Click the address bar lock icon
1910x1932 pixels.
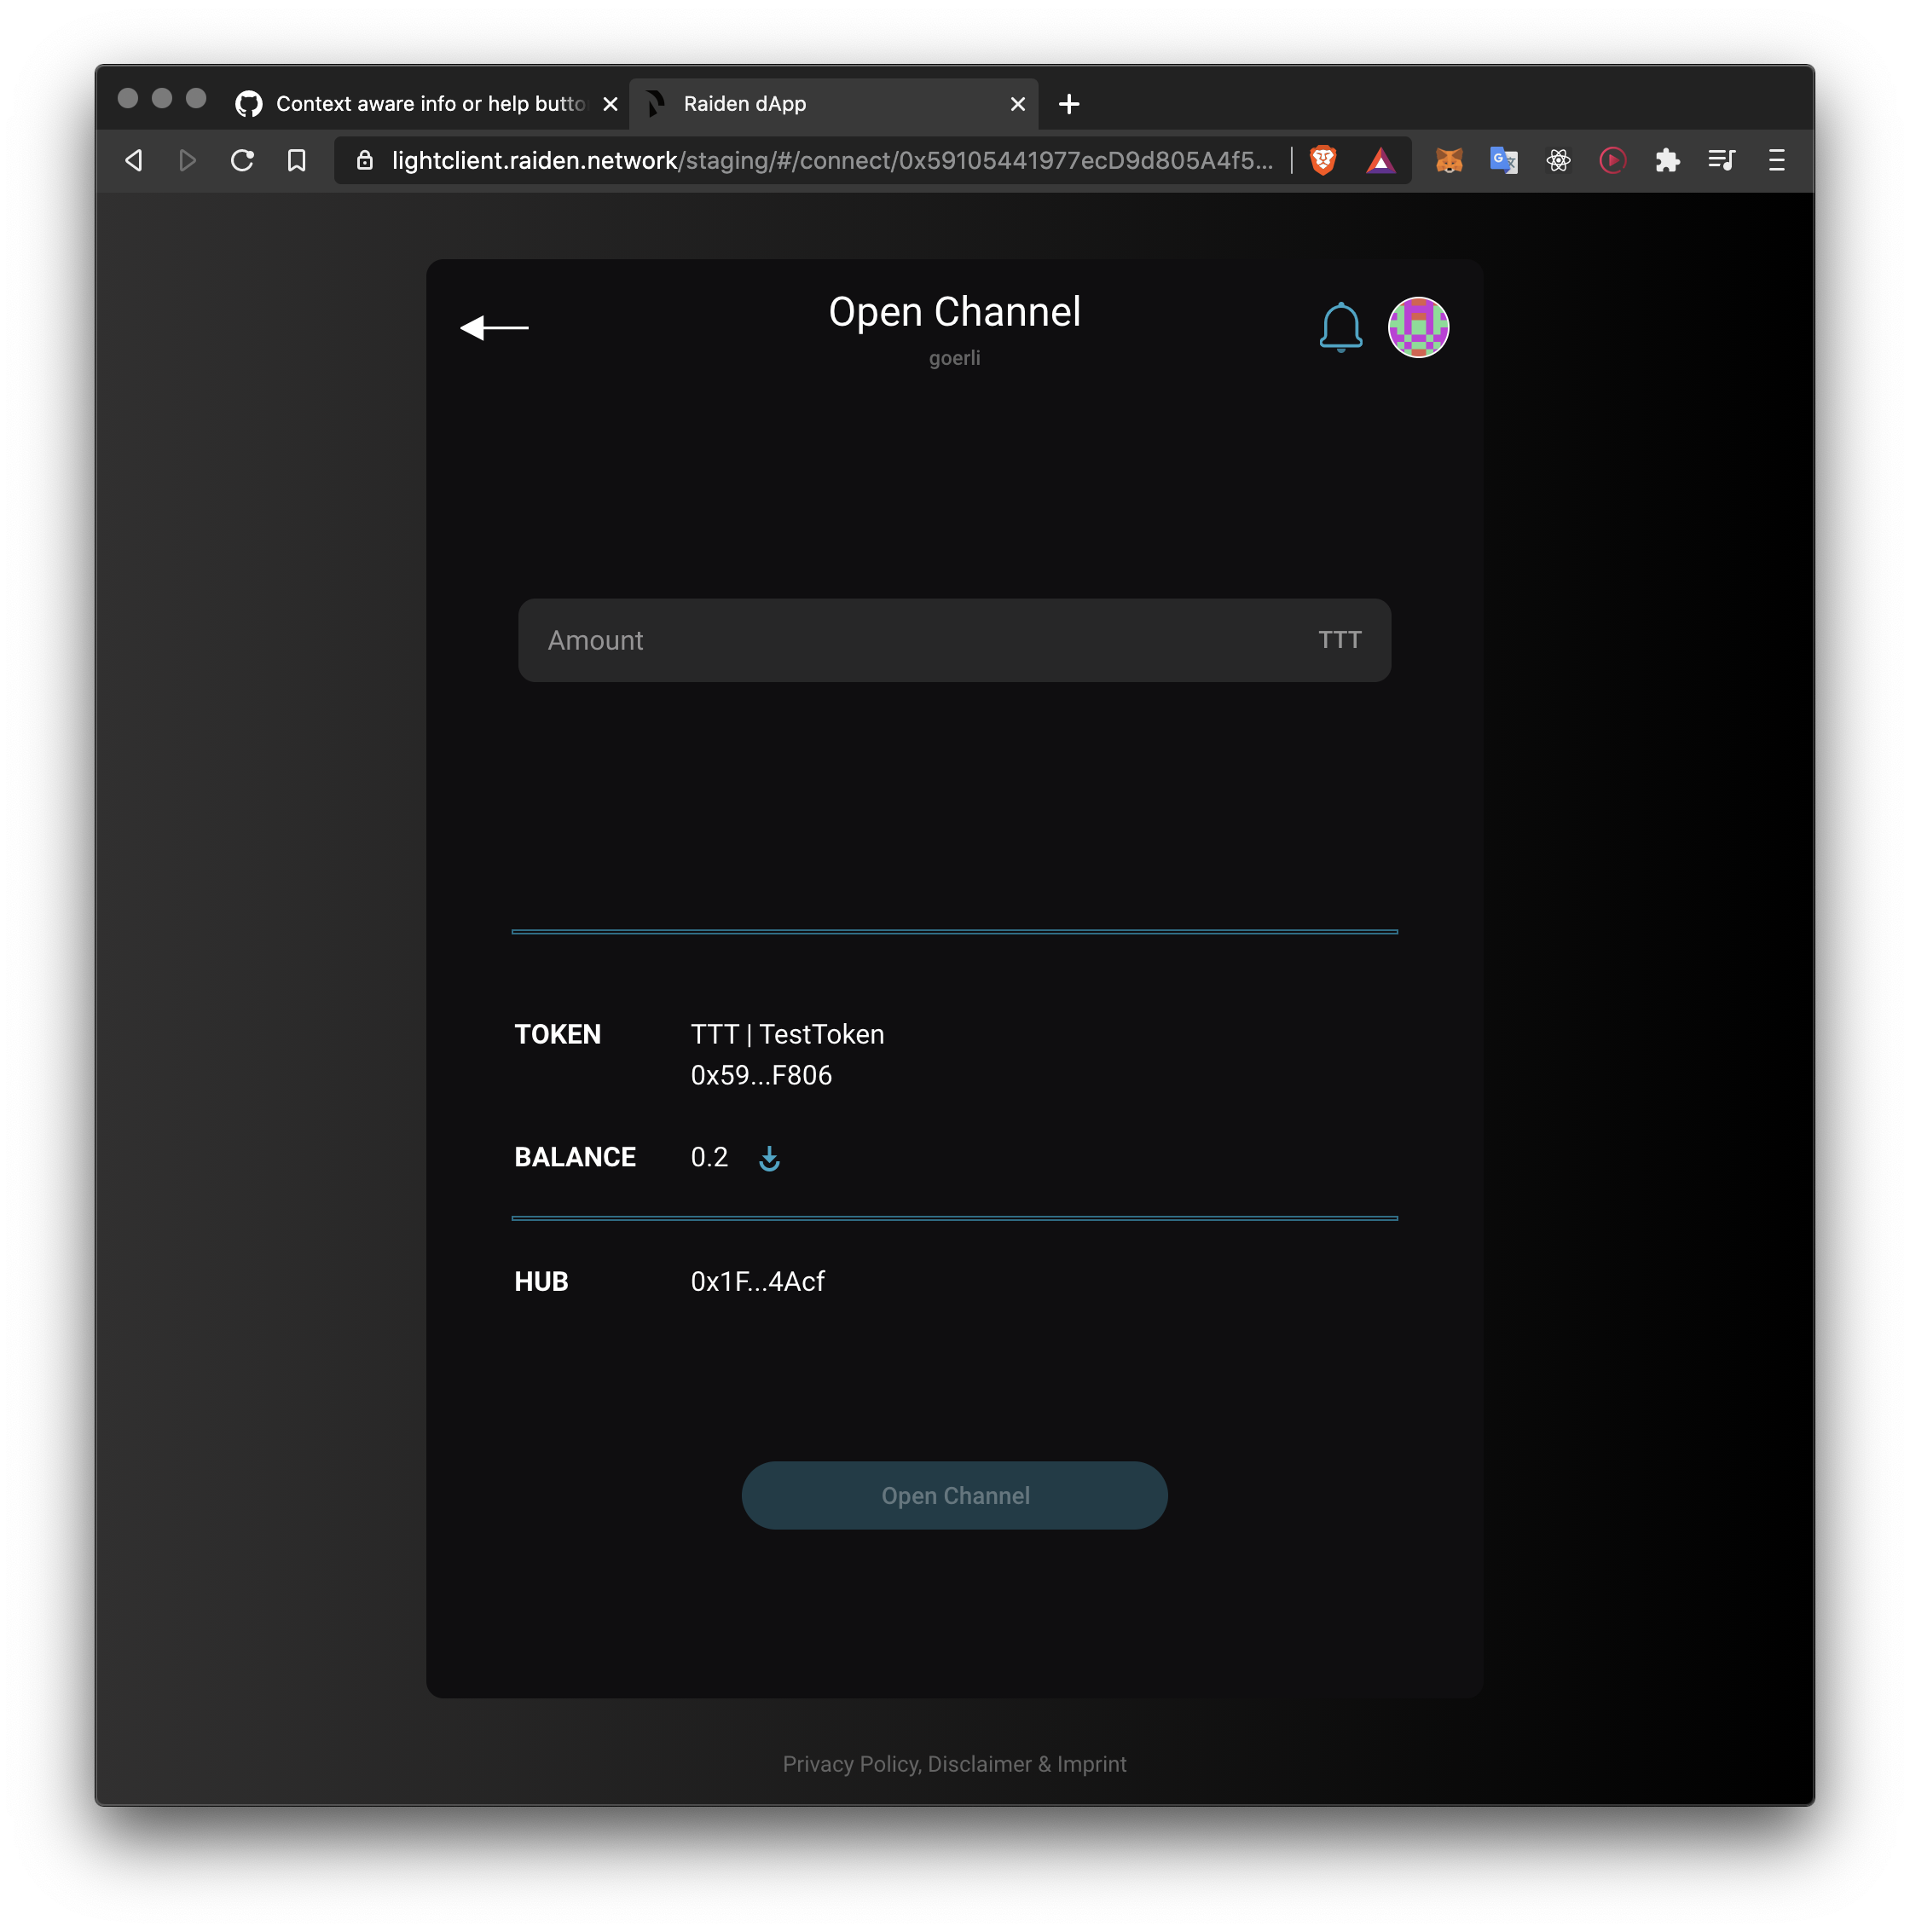365,160
